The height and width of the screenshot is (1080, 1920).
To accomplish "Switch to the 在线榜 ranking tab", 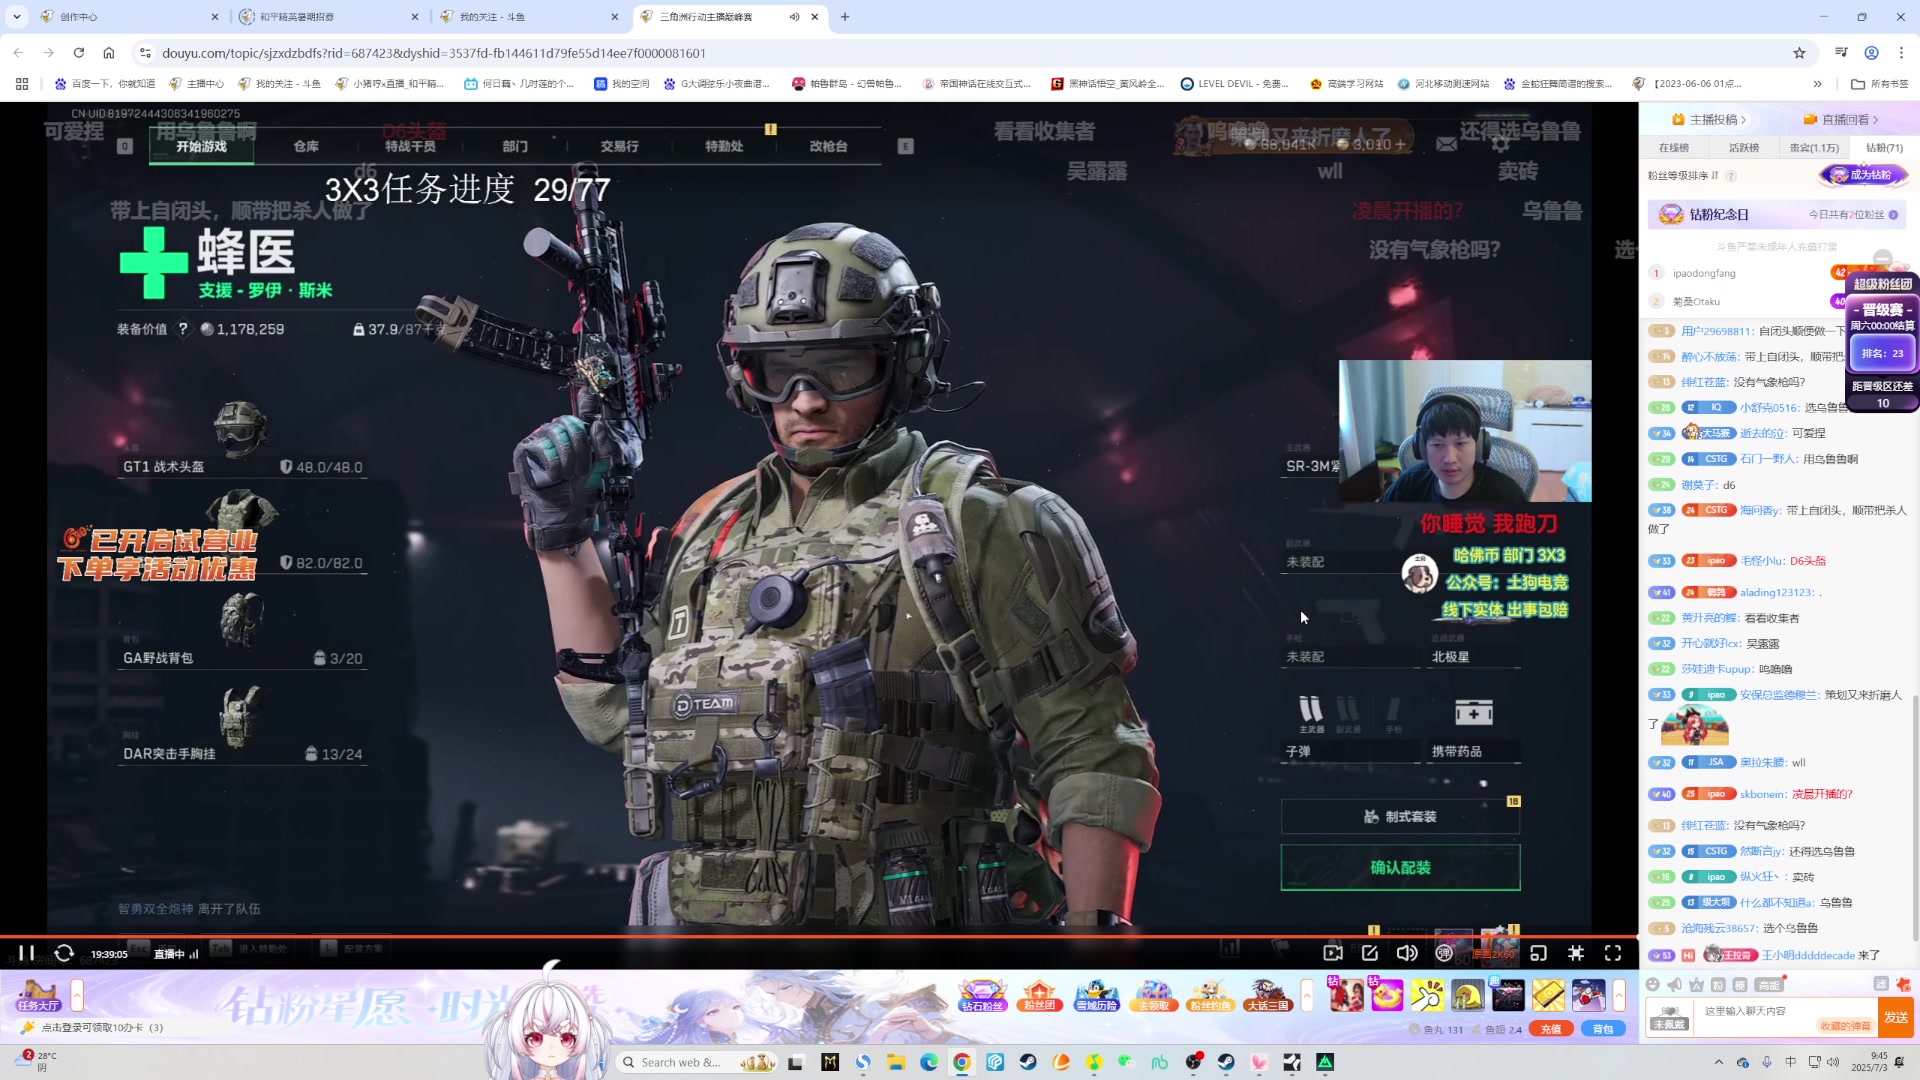I will 1674,147.
